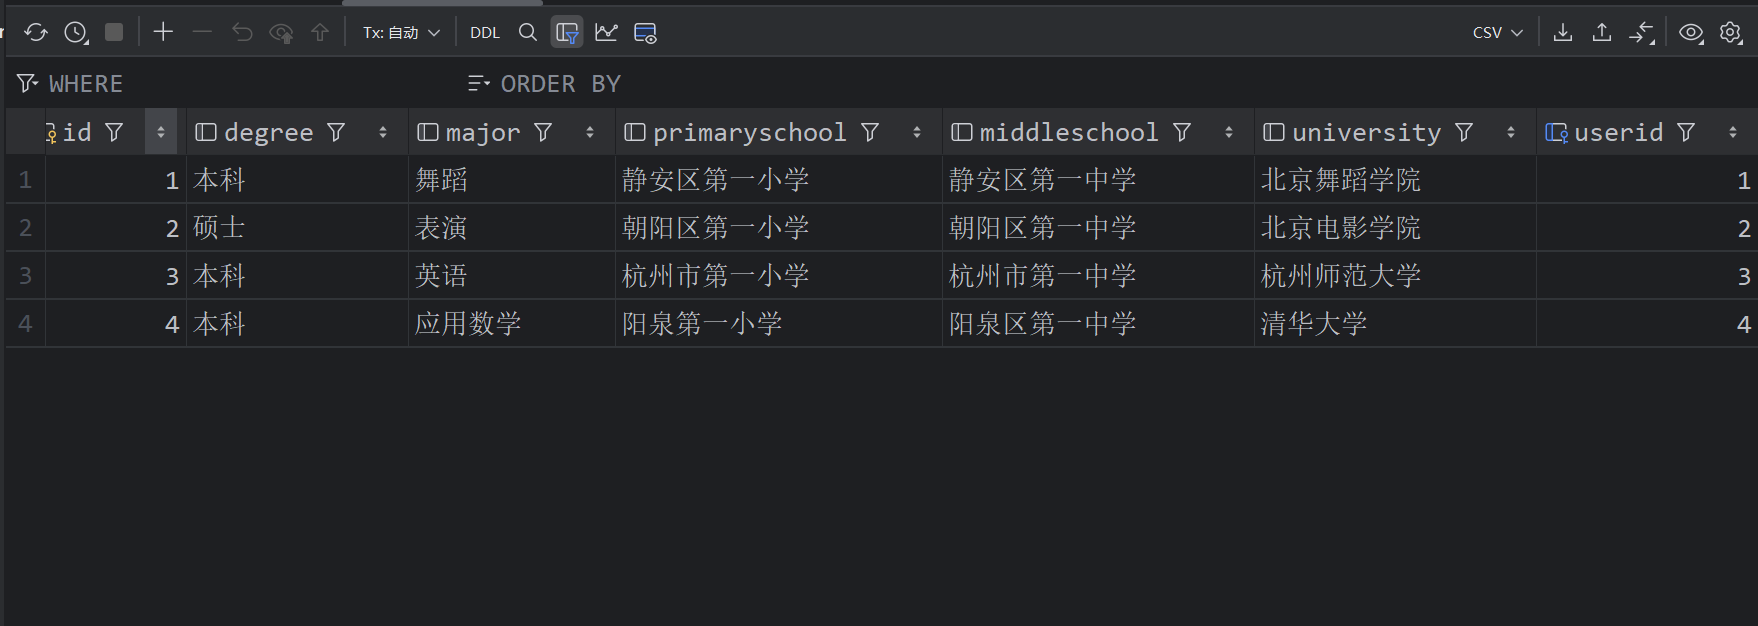Click the DDL button

coord(485,33)
